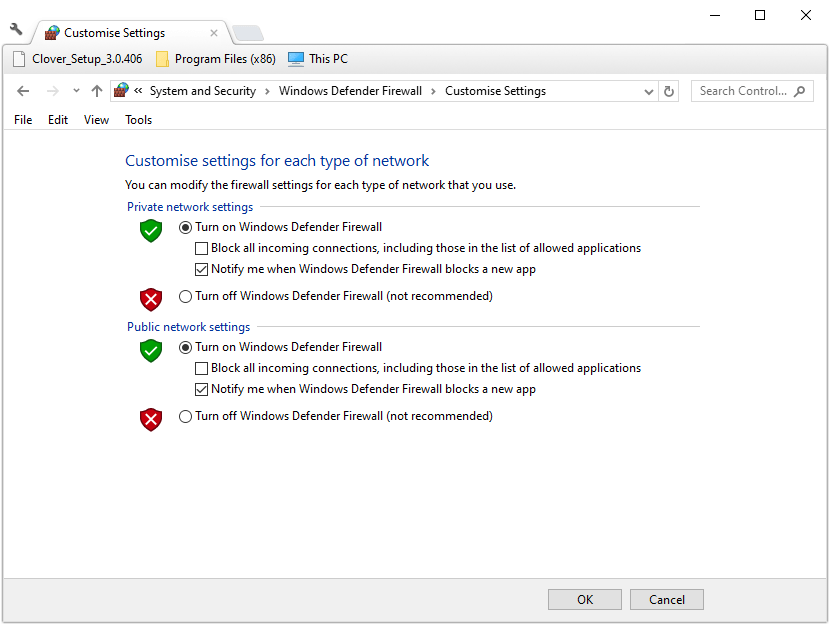This screenshot has width=830, height=625.
Task: Open the address bar history dropdown
Action: 648,92
